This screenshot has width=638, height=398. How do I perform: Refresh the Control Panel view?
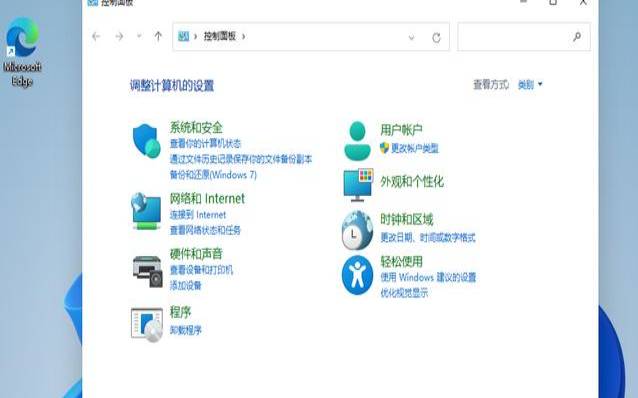pos(436,38)
